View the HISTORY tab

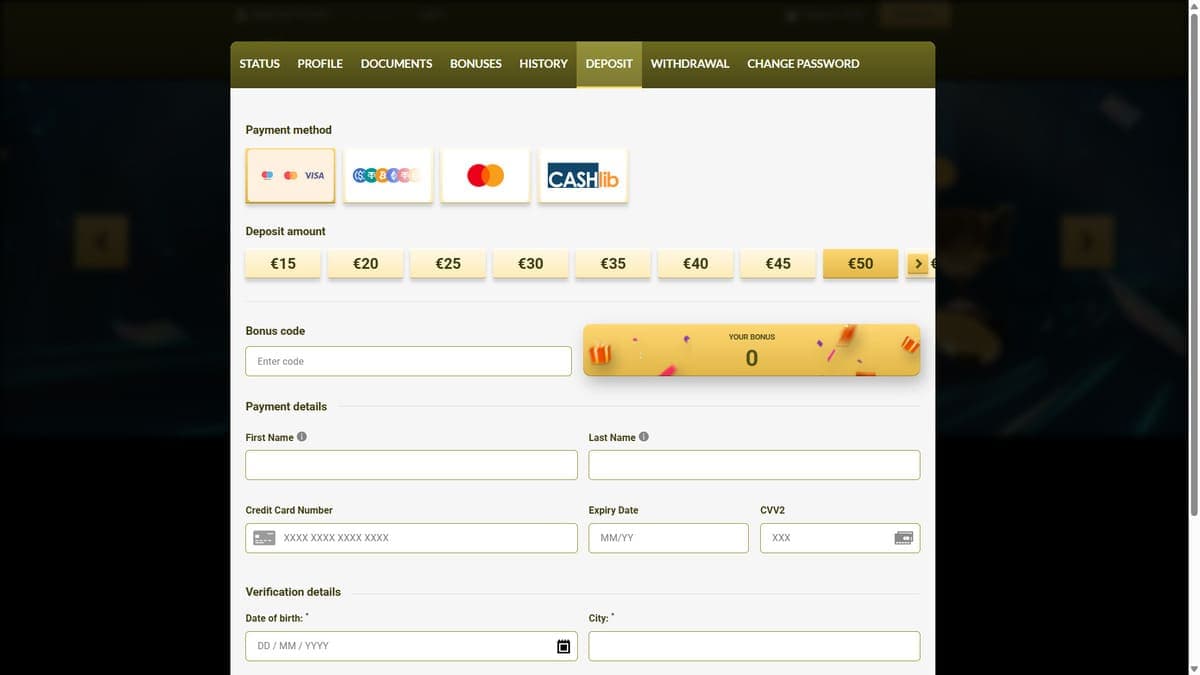pyautogui.click(x=543, y=63)
